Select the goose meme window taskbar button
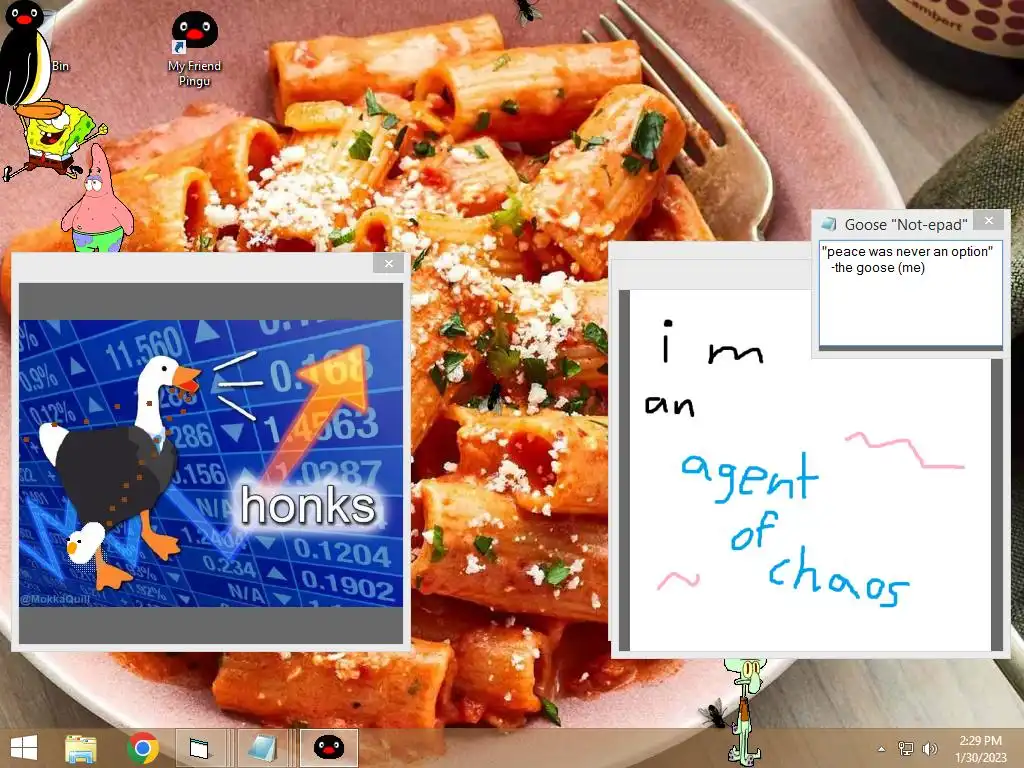Image resolution: width=1024 pixels, height=768 pixels. coord(201,748)
